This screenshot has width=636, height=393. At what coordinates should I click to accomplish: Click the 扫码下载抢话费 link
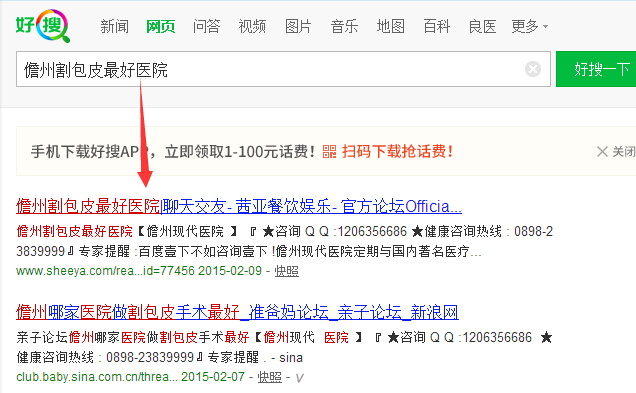pyautogui.click(x=397, y=152)
